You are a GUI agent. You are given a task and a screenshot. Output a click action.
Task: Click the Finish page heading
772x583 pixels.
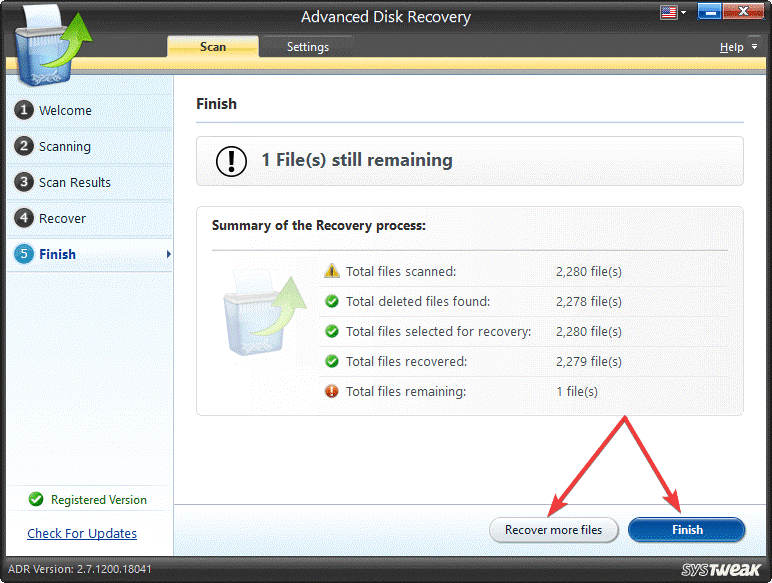coord(216,104)
